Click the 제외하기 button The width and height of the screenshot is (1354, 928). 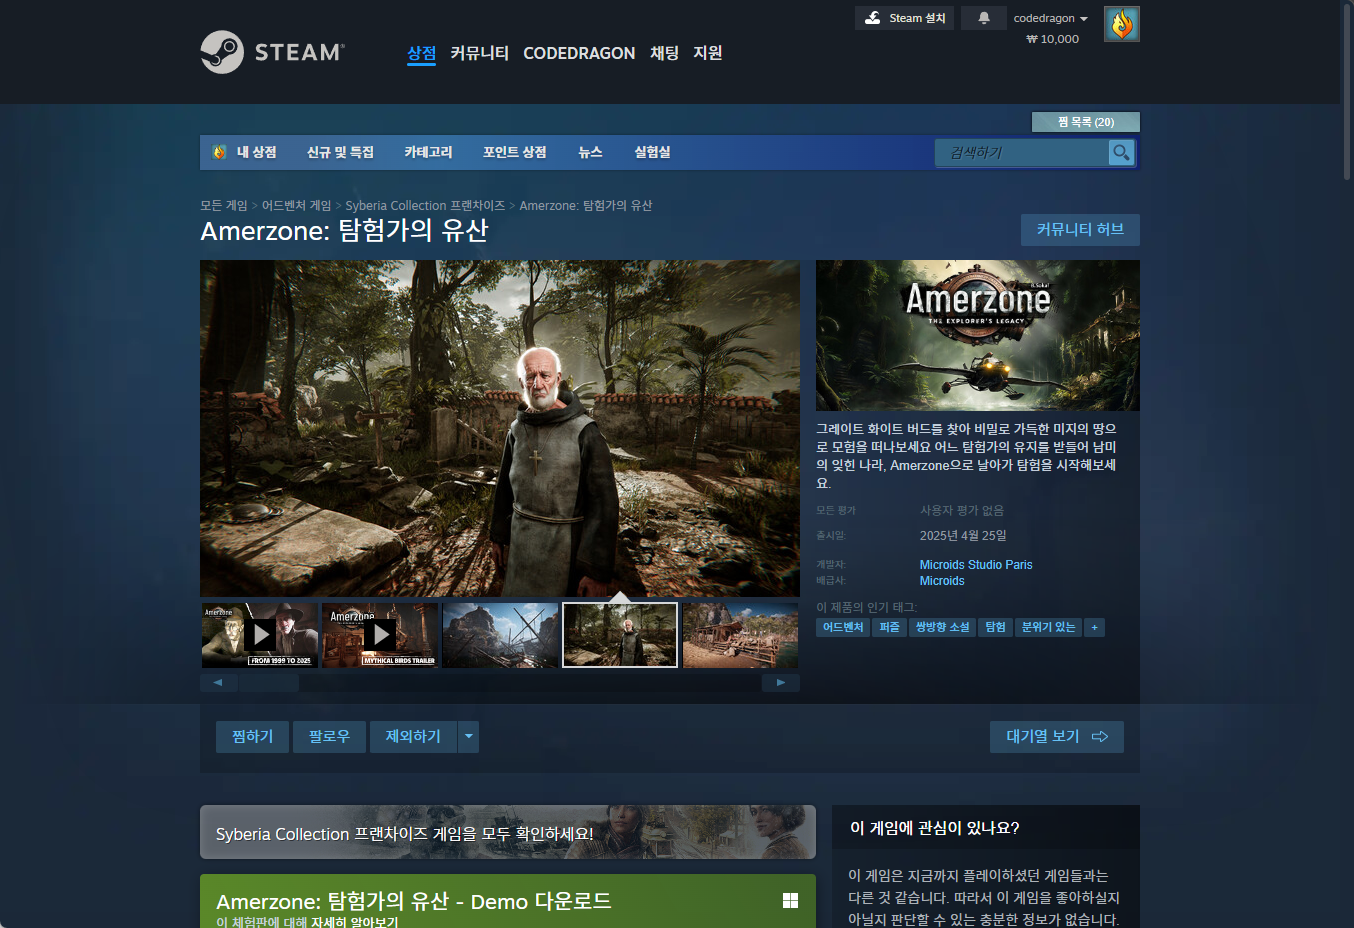pyautogui.click(x=413, y=737)
